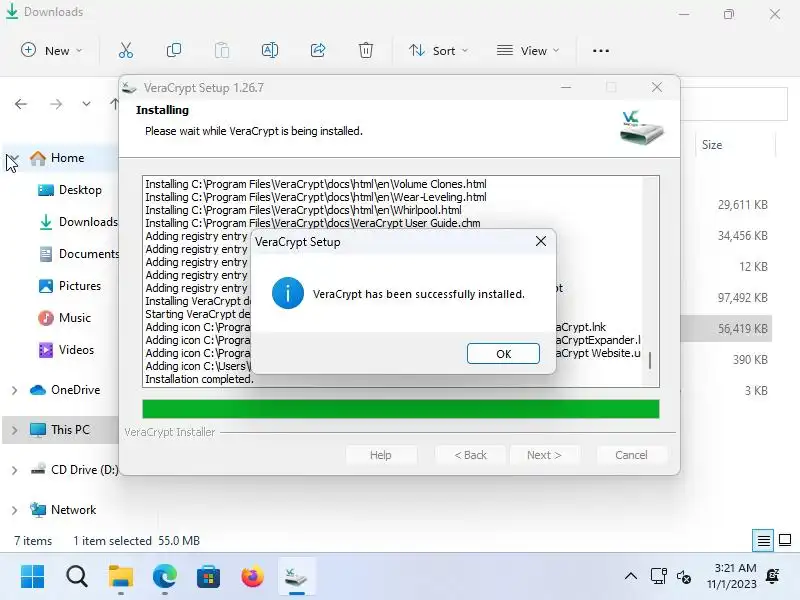Show hidden system tray icons
Viewport: 800px width, 600px height.
tap(631, 577)
